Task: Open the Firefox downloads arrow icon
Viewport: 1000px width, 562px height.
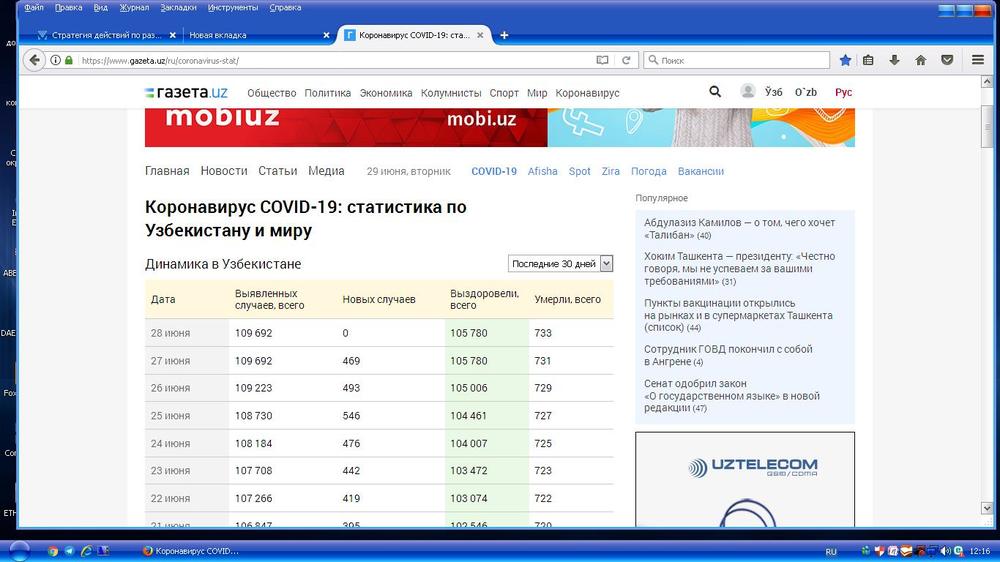Action: click(x=894, y=60)
